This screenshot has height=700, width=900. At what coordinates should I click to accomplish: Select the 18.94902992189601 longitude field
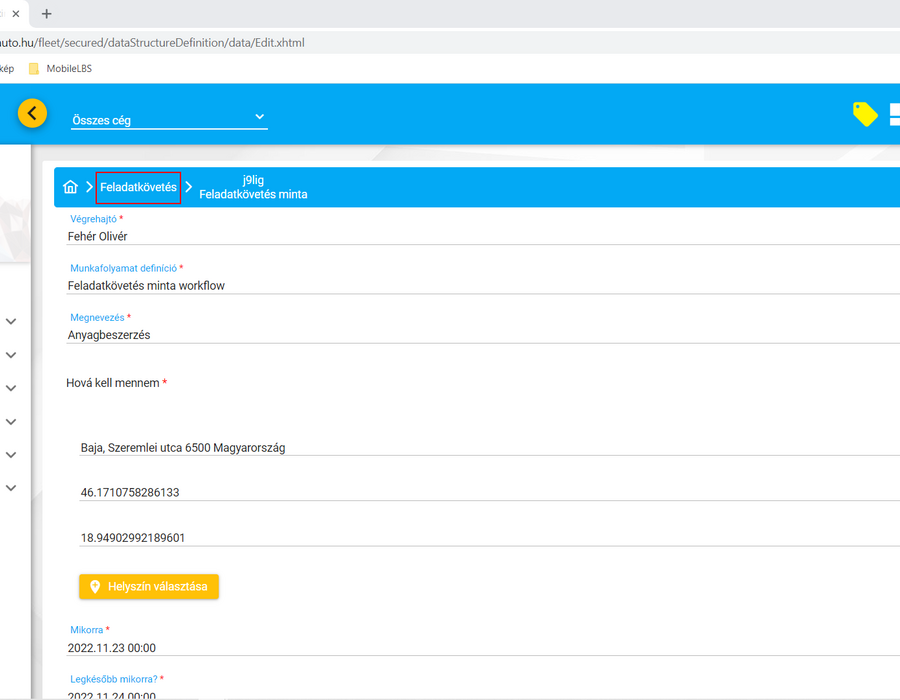coord(489,538)
